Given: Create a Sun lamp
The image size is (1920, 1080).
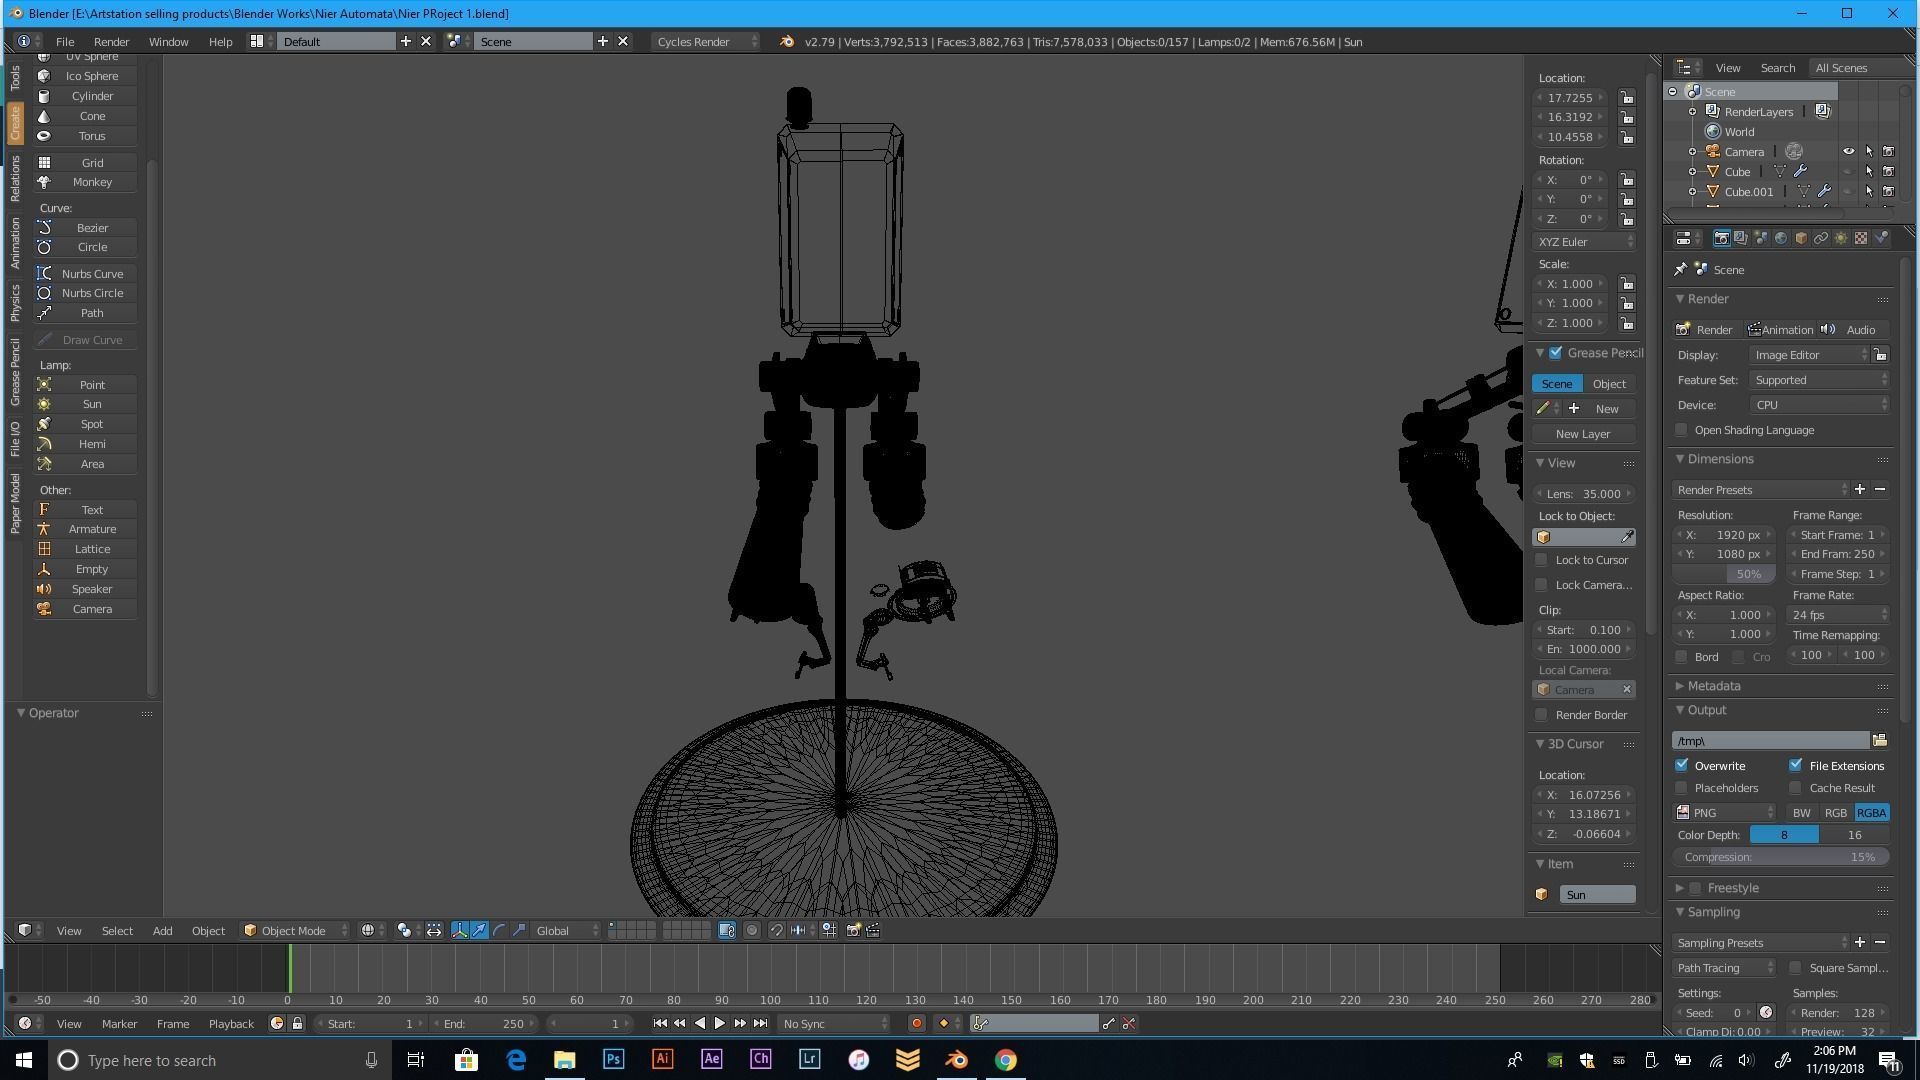Looking at the screenshot, I should coord(91,404).
